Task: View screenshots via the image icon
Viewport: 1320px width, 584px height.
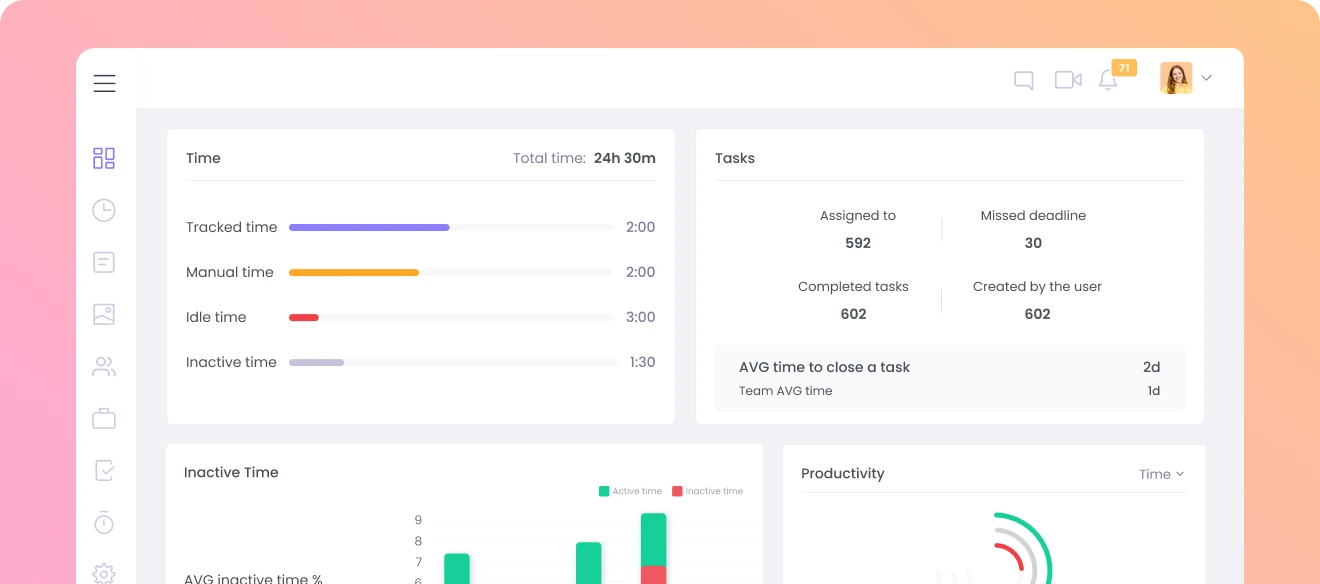Action: click(104, 314)
